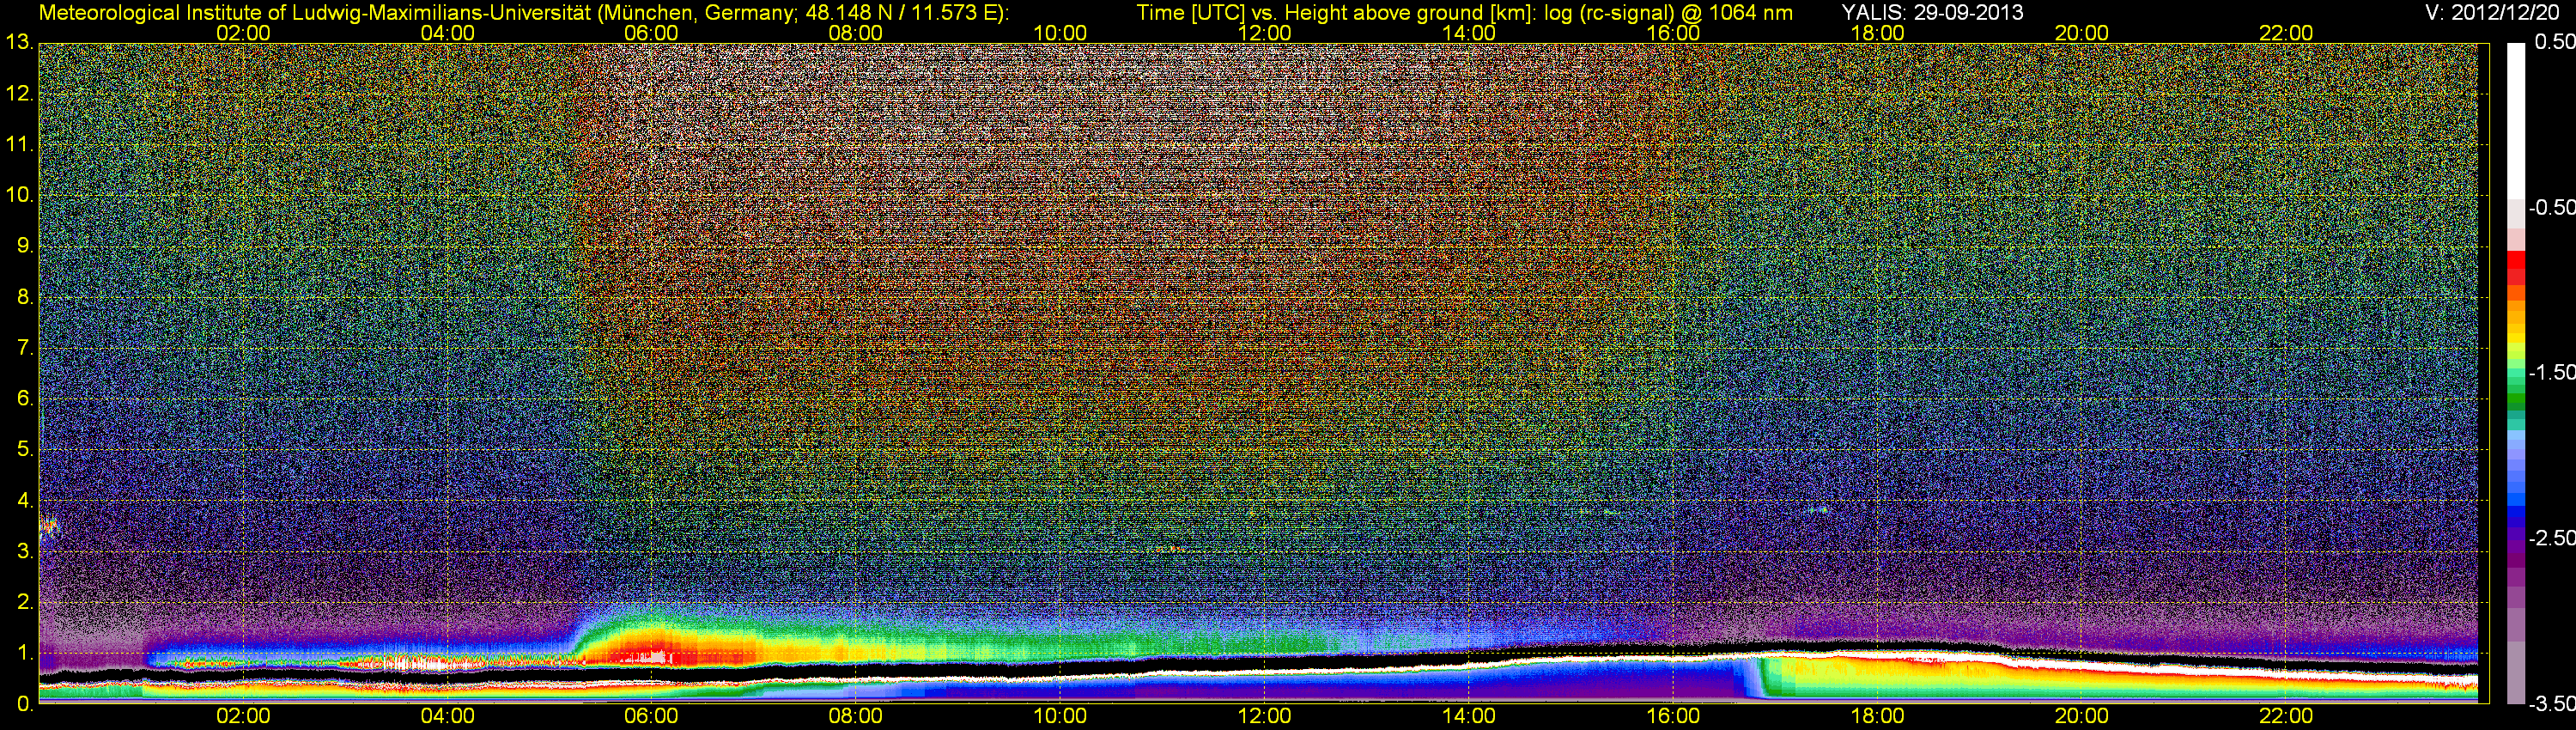Select the 12:00 label on the top time axis

[x=1264, y=33]
